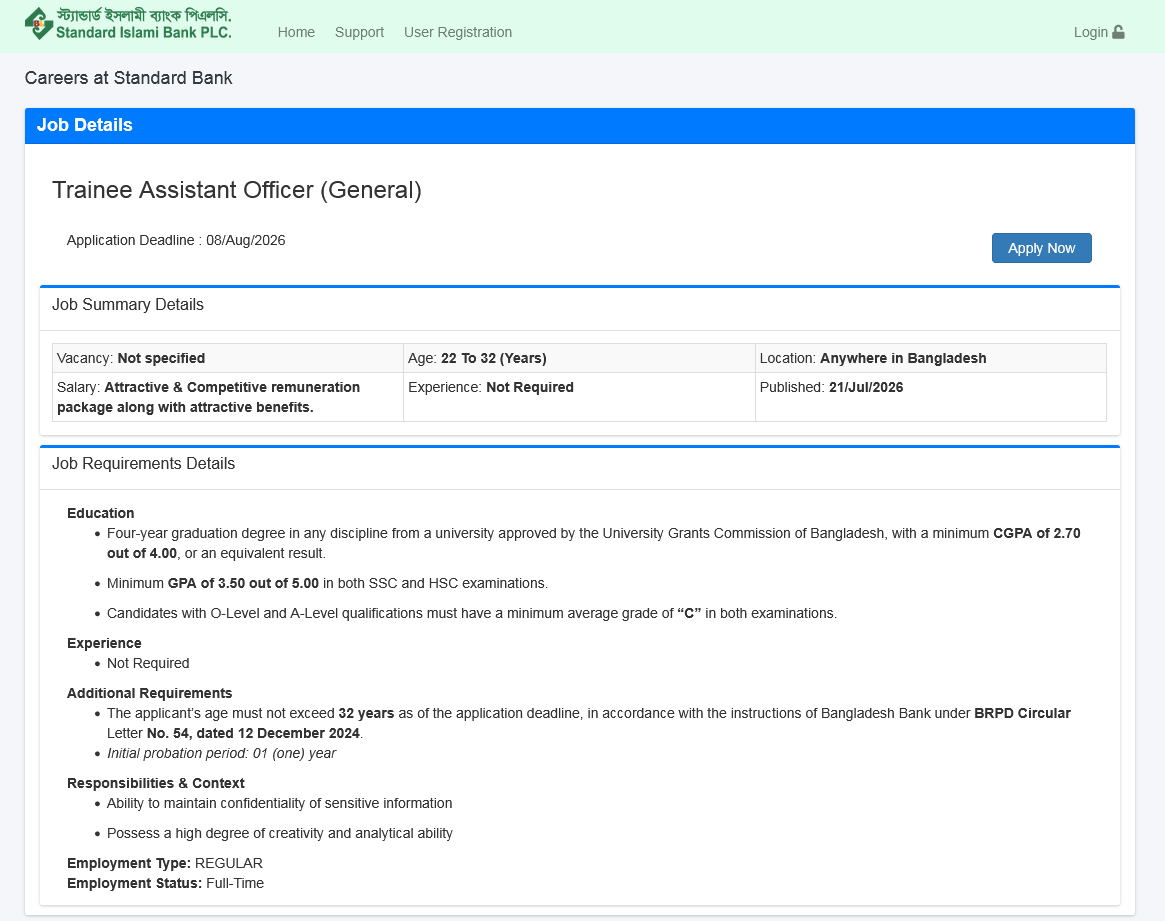
Task: Click the Age: 22 To 32 (Years) cell
Action: tap(579, 358)
